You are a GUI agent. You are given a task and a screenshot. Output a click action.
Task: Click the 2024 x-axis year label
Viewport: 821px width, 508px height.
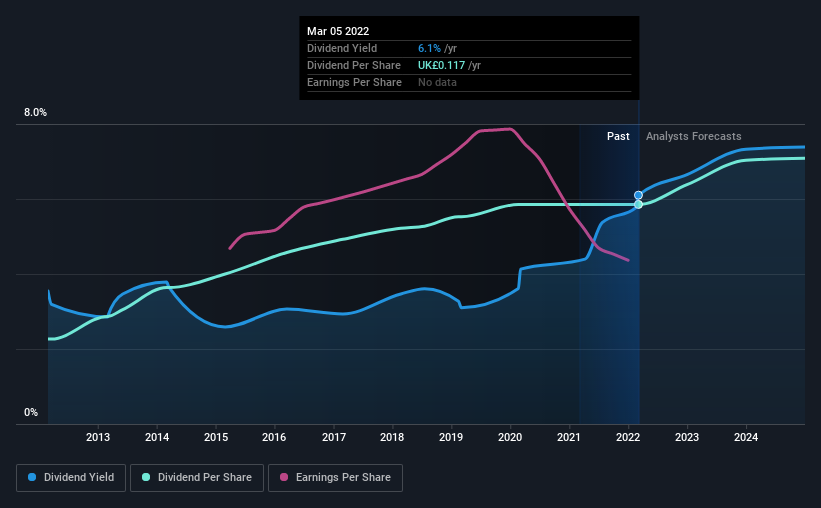coord(746,437)
